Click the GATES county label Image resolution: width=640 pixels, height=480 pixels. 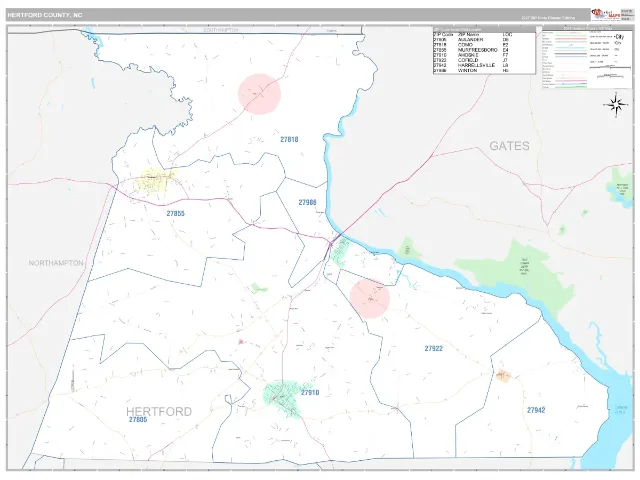[509, 146]
